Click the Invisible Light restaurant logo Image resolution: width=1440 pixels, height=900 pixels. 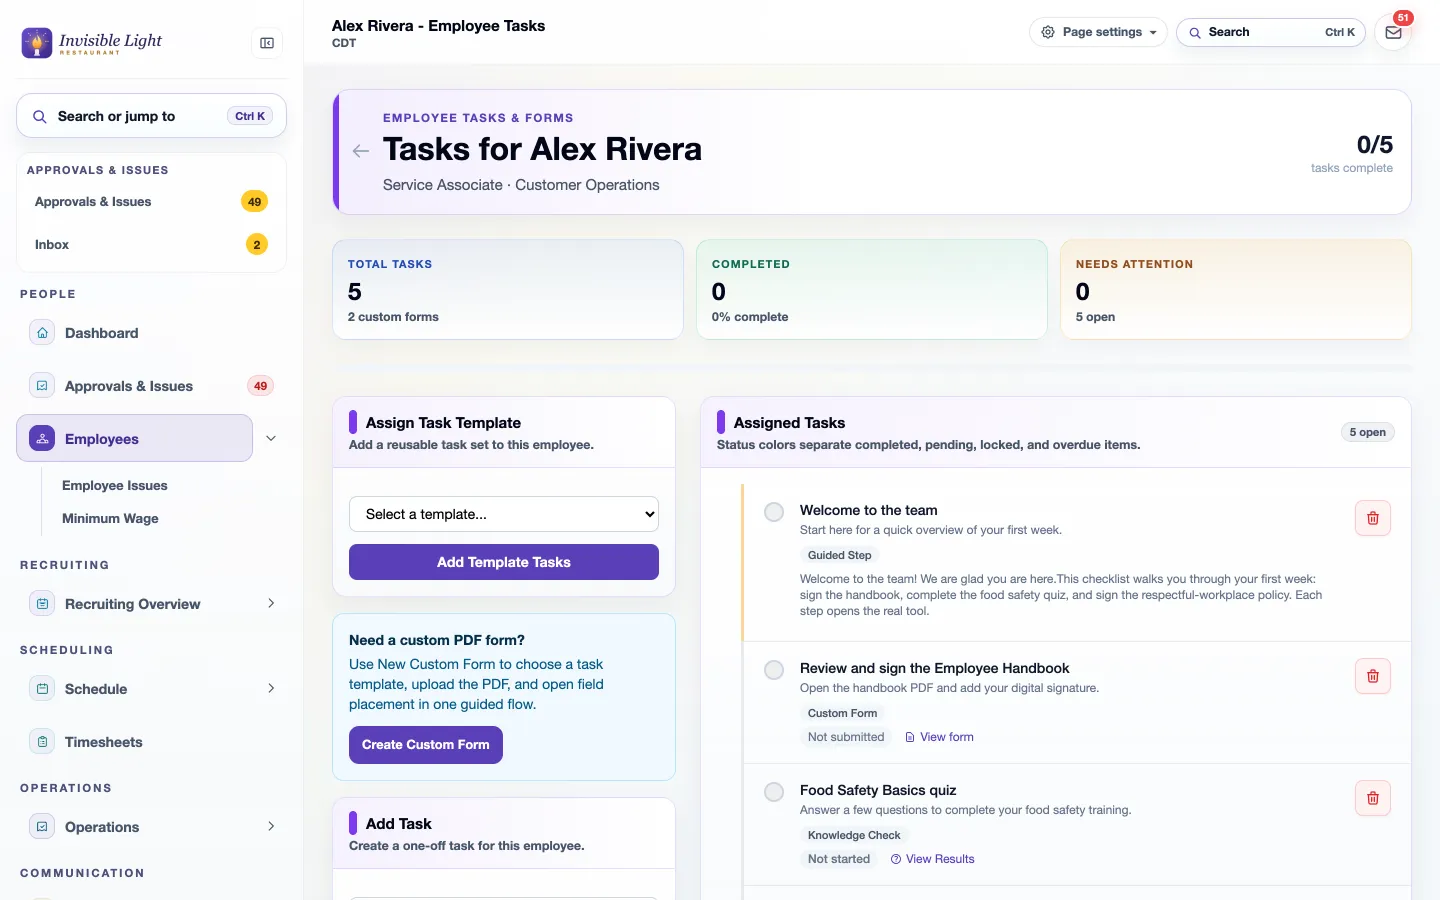[91, 42]
